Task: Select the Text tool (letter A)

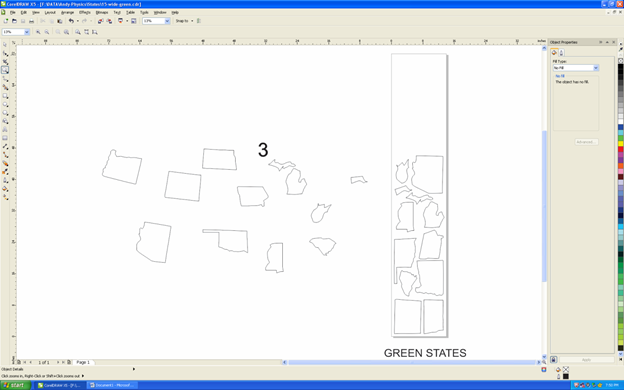Action: click(x=5, y=130)
